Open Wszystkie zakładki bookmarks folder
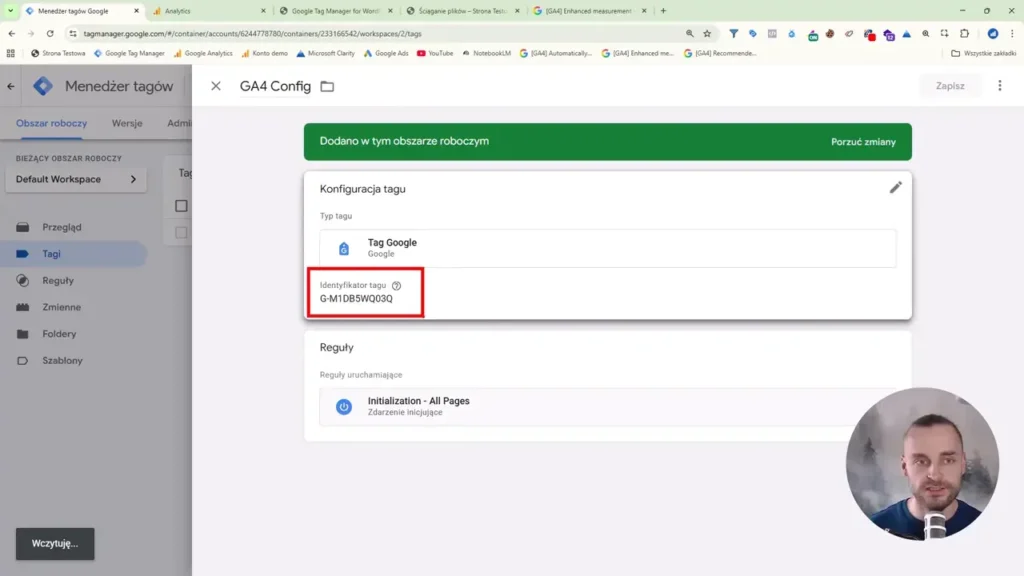 pyautogui.click(x=984, y=54)
